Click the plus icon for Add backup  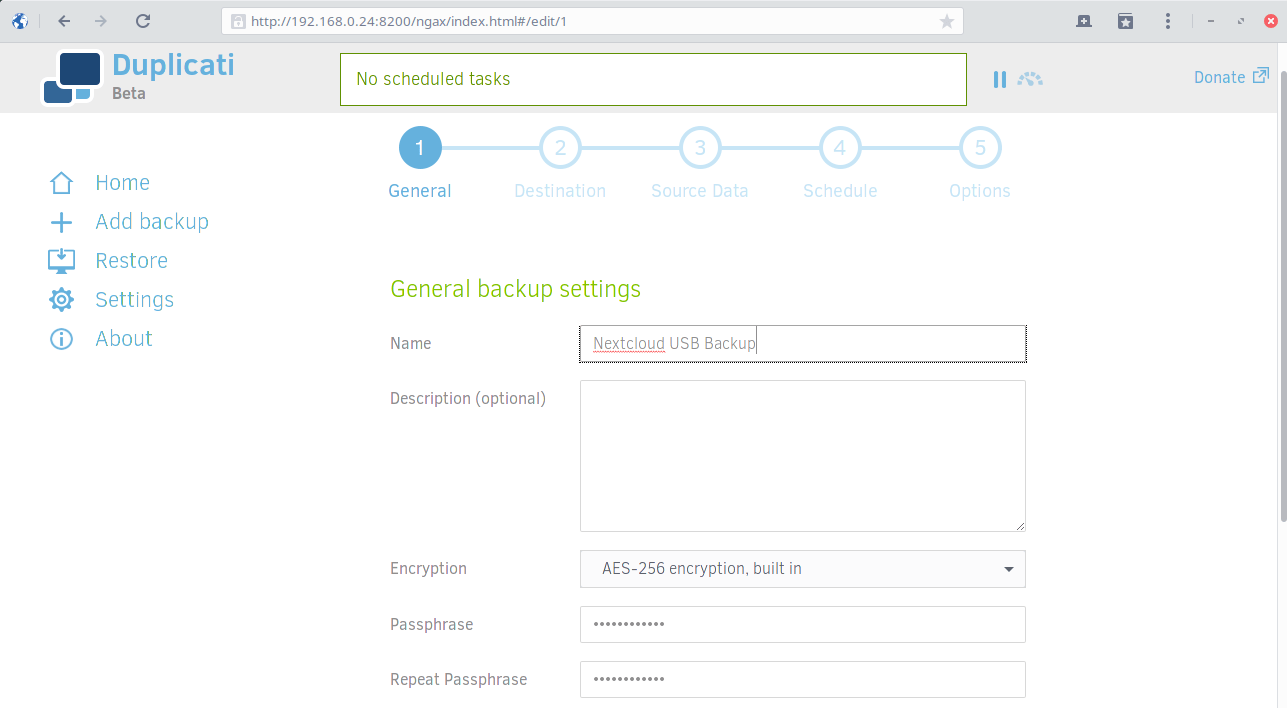click(61, 222)
